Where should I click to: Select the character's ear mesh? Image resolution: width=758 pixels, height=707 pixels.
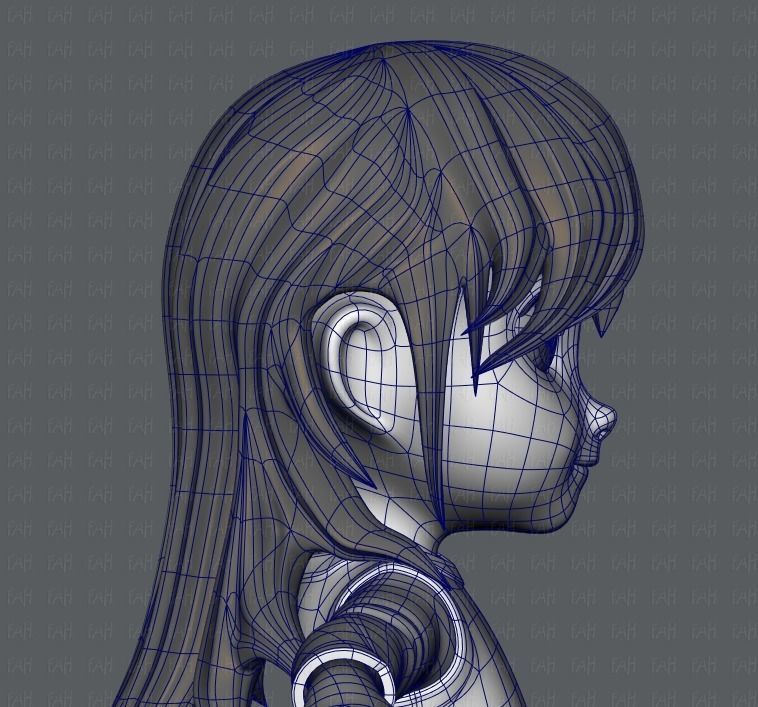[362, 362]
